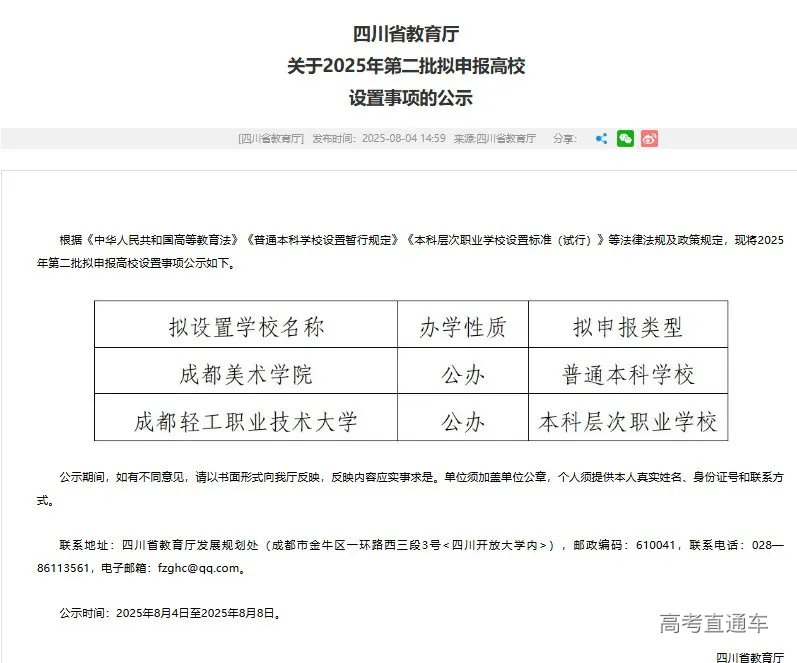797x663 pixels.
Task: Click table header 拟申报类型
Action: point(628,326)
